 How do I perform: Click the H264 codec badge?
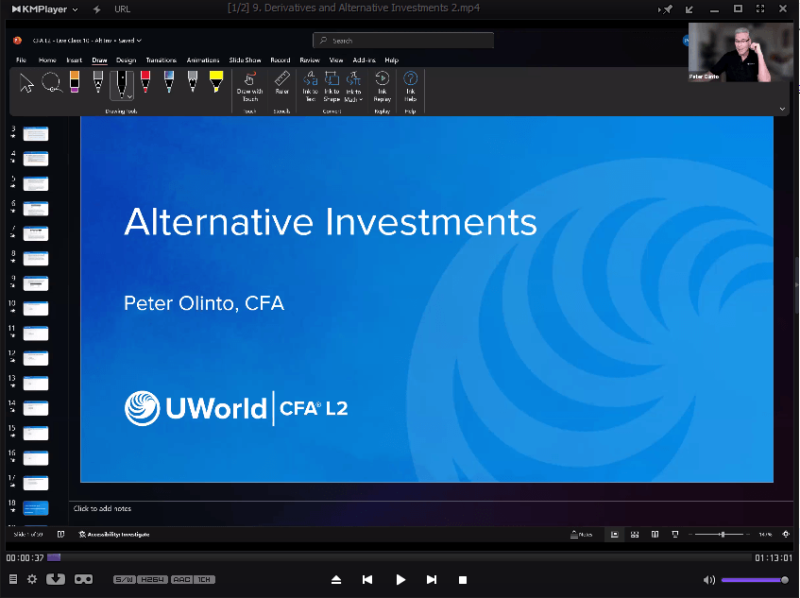coord(153,580)
